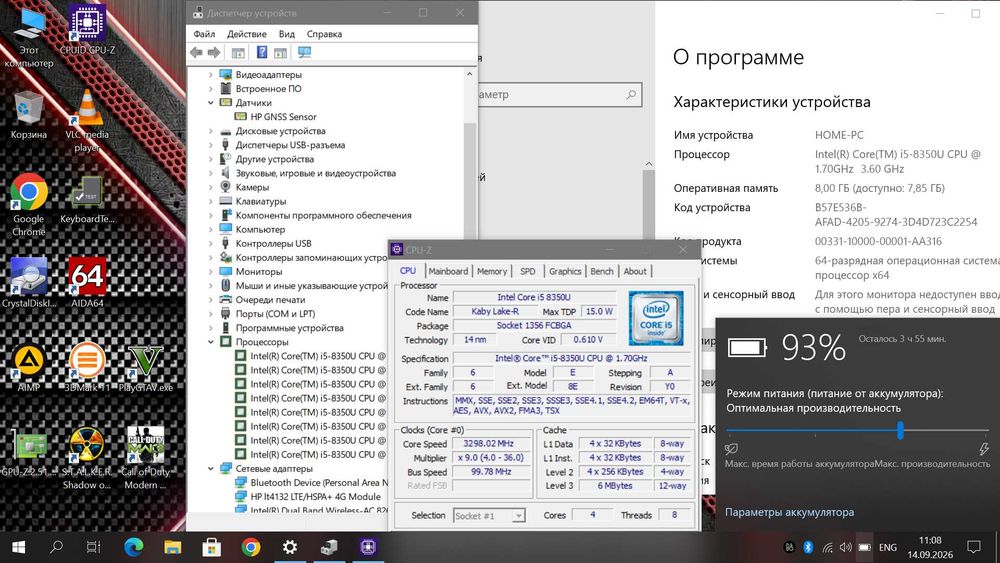Viewport: 1000px width, 563px height.
Task: Launch VLC media player shortcut
Action: 87,121
